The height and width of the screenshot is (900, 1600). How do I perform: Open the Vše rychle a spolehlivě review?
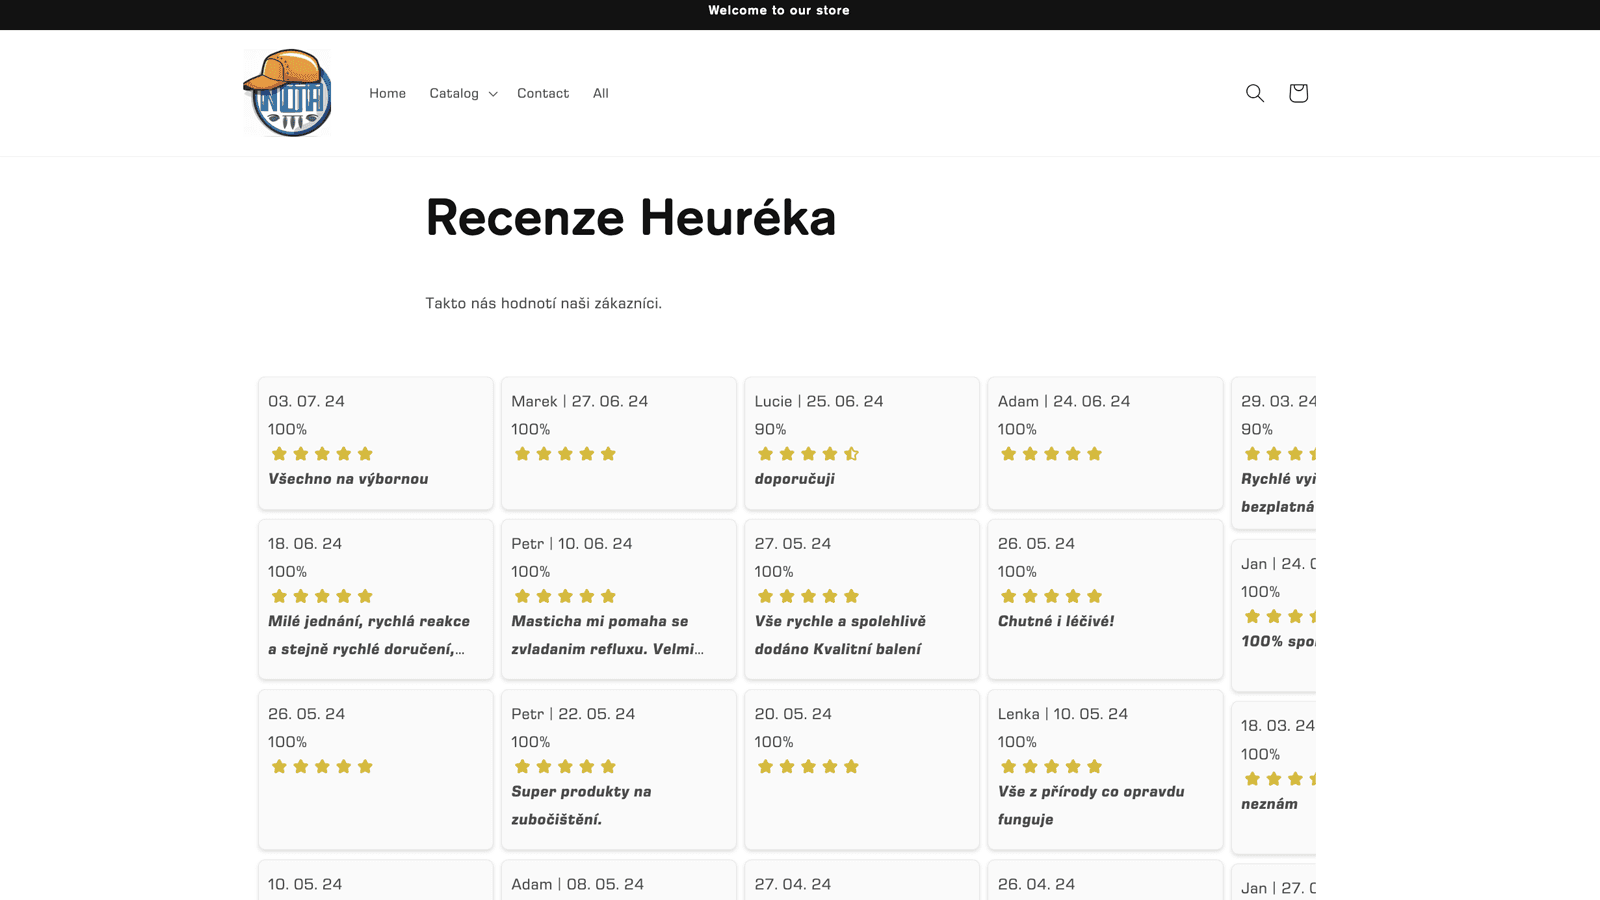(x=840, y=635)
